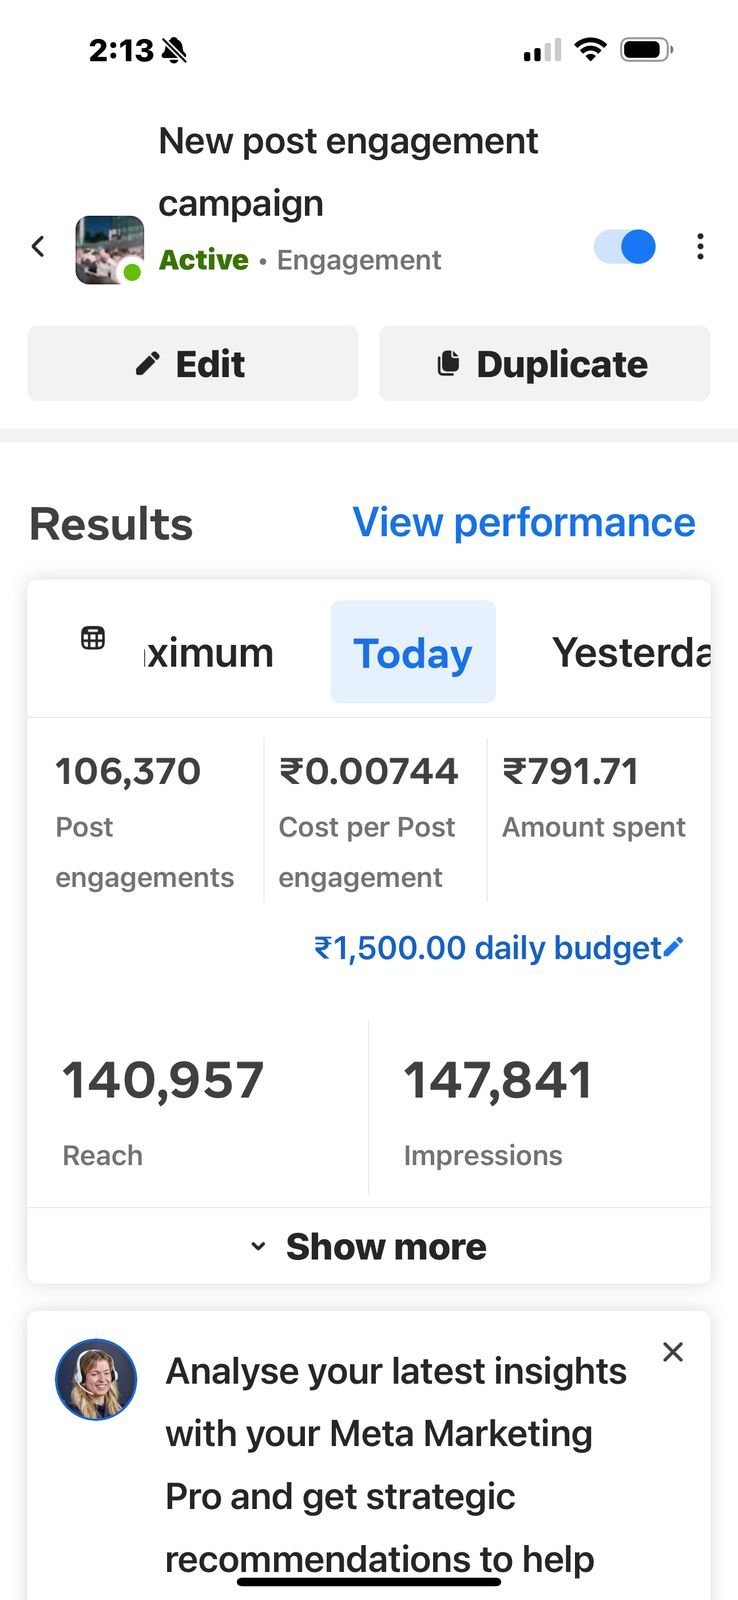The width and height of the screenshot is (738, 1600).
Task: Tap the campaign thumbnail image
Action: click(x=110, y=249)
